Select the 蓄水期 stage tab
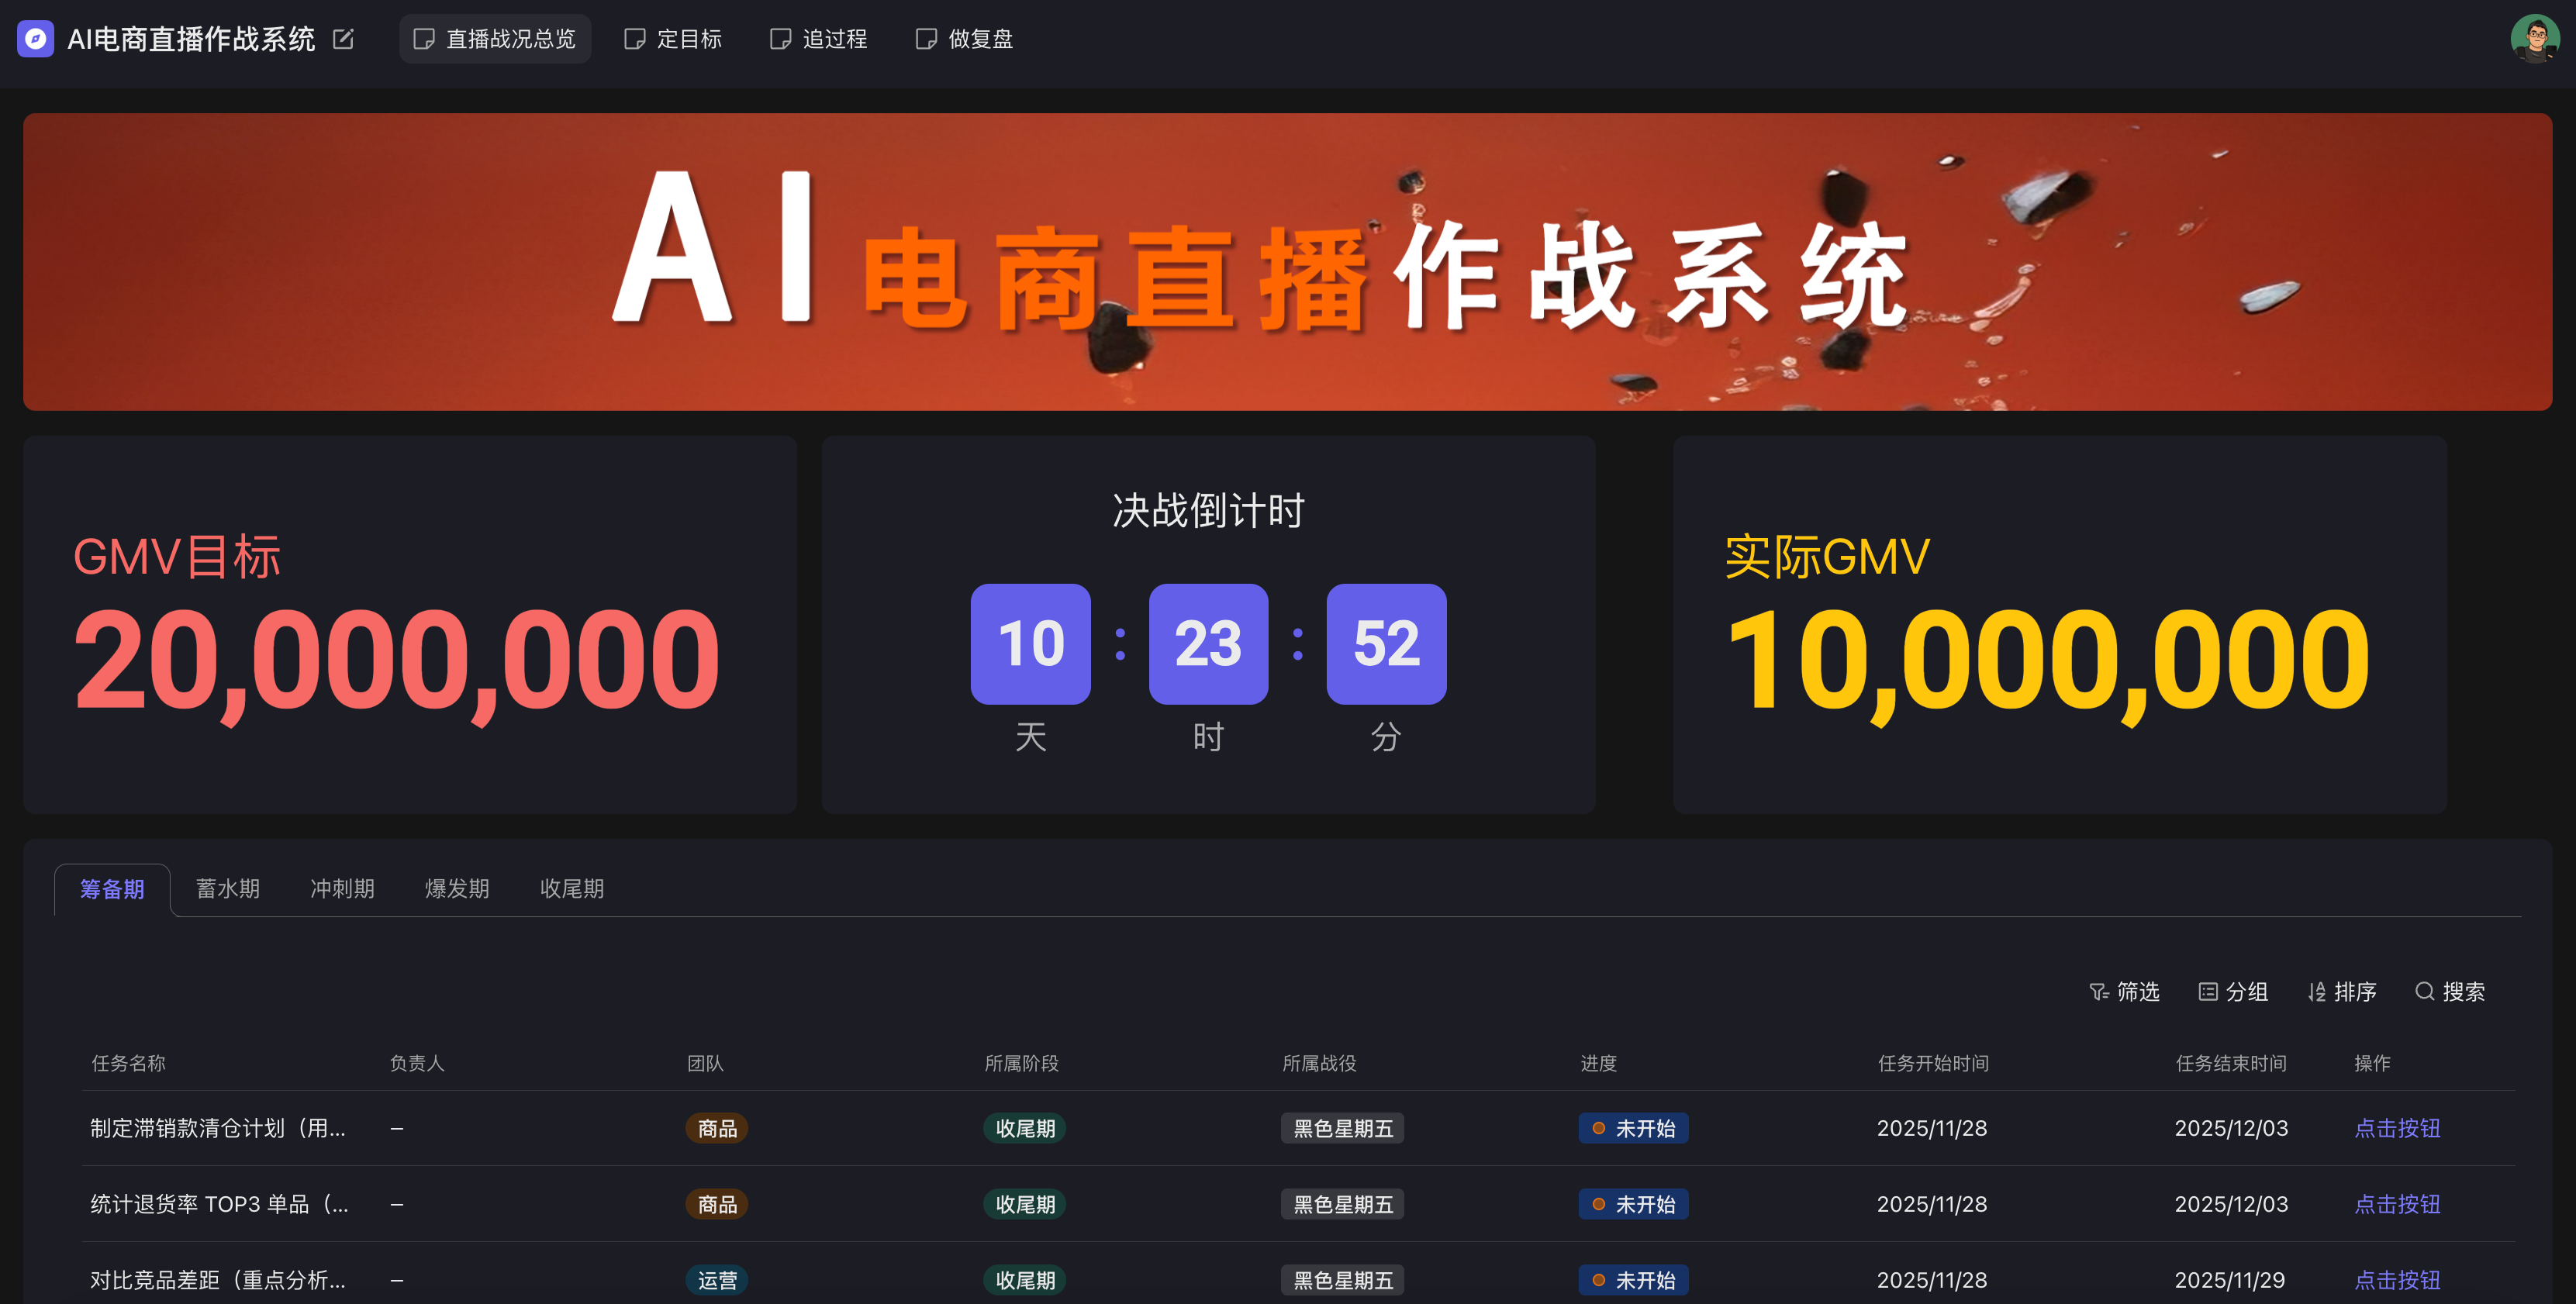Screen dimensions: 2576x1304 [x=228, y=888]
